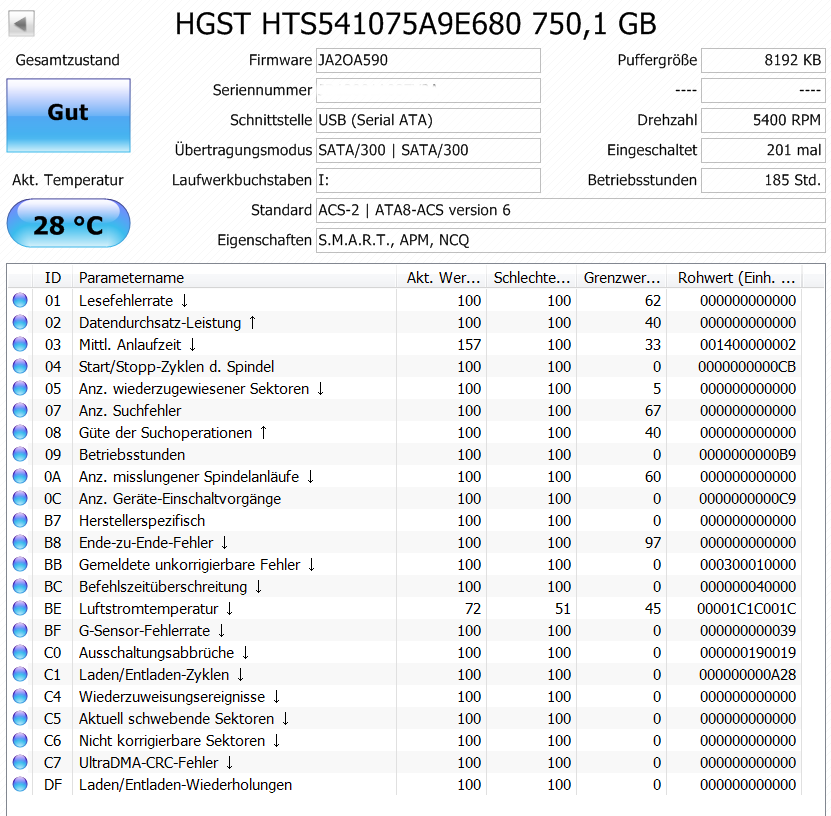Select the Luftstromtemperatur parameter name

pyautogui.click(x=156, y=609)
